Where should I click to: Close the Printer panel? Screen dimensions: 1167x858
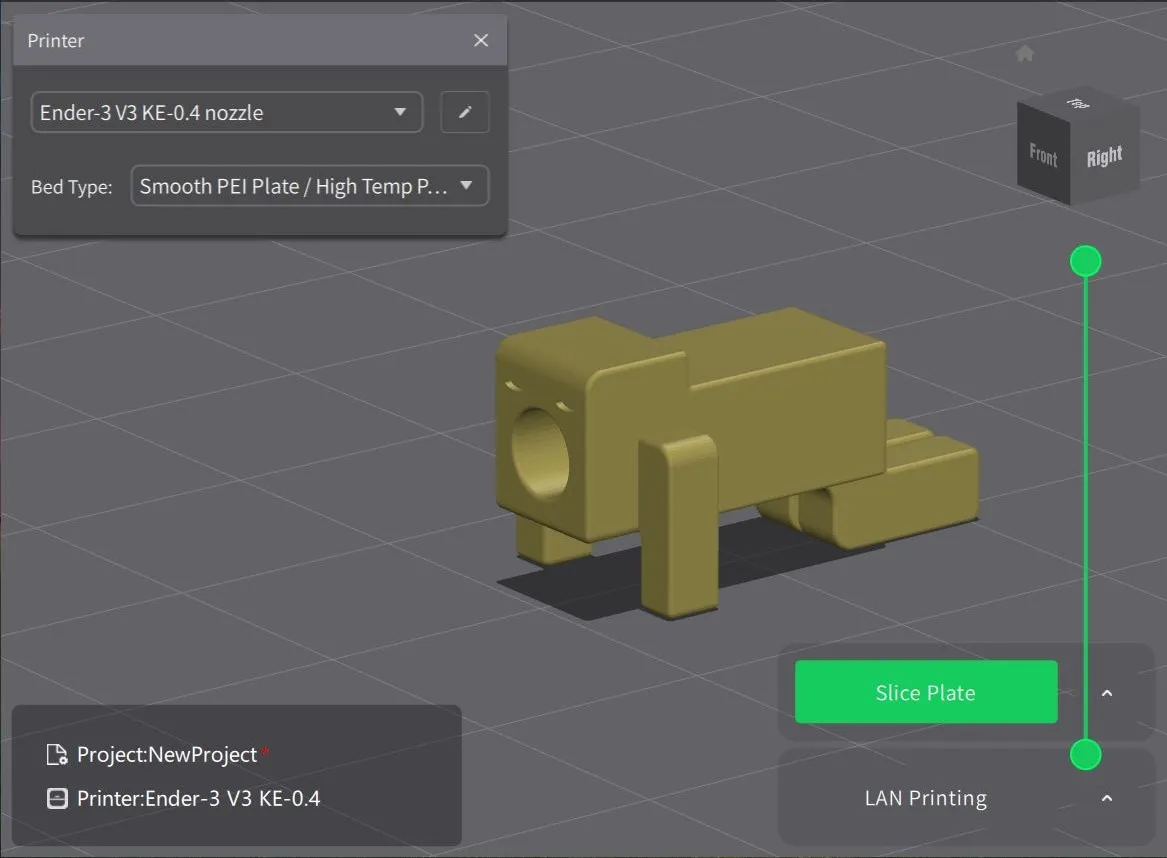(481, 41)
